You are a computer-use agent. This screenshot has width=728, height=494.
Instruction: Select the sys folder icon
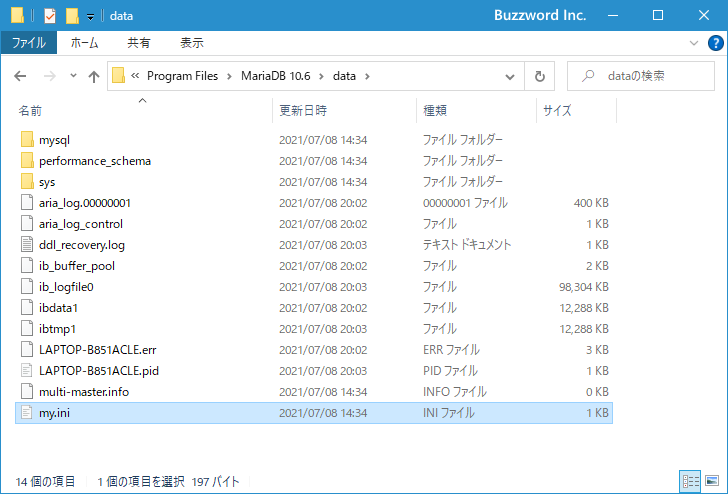click(27, 182)
